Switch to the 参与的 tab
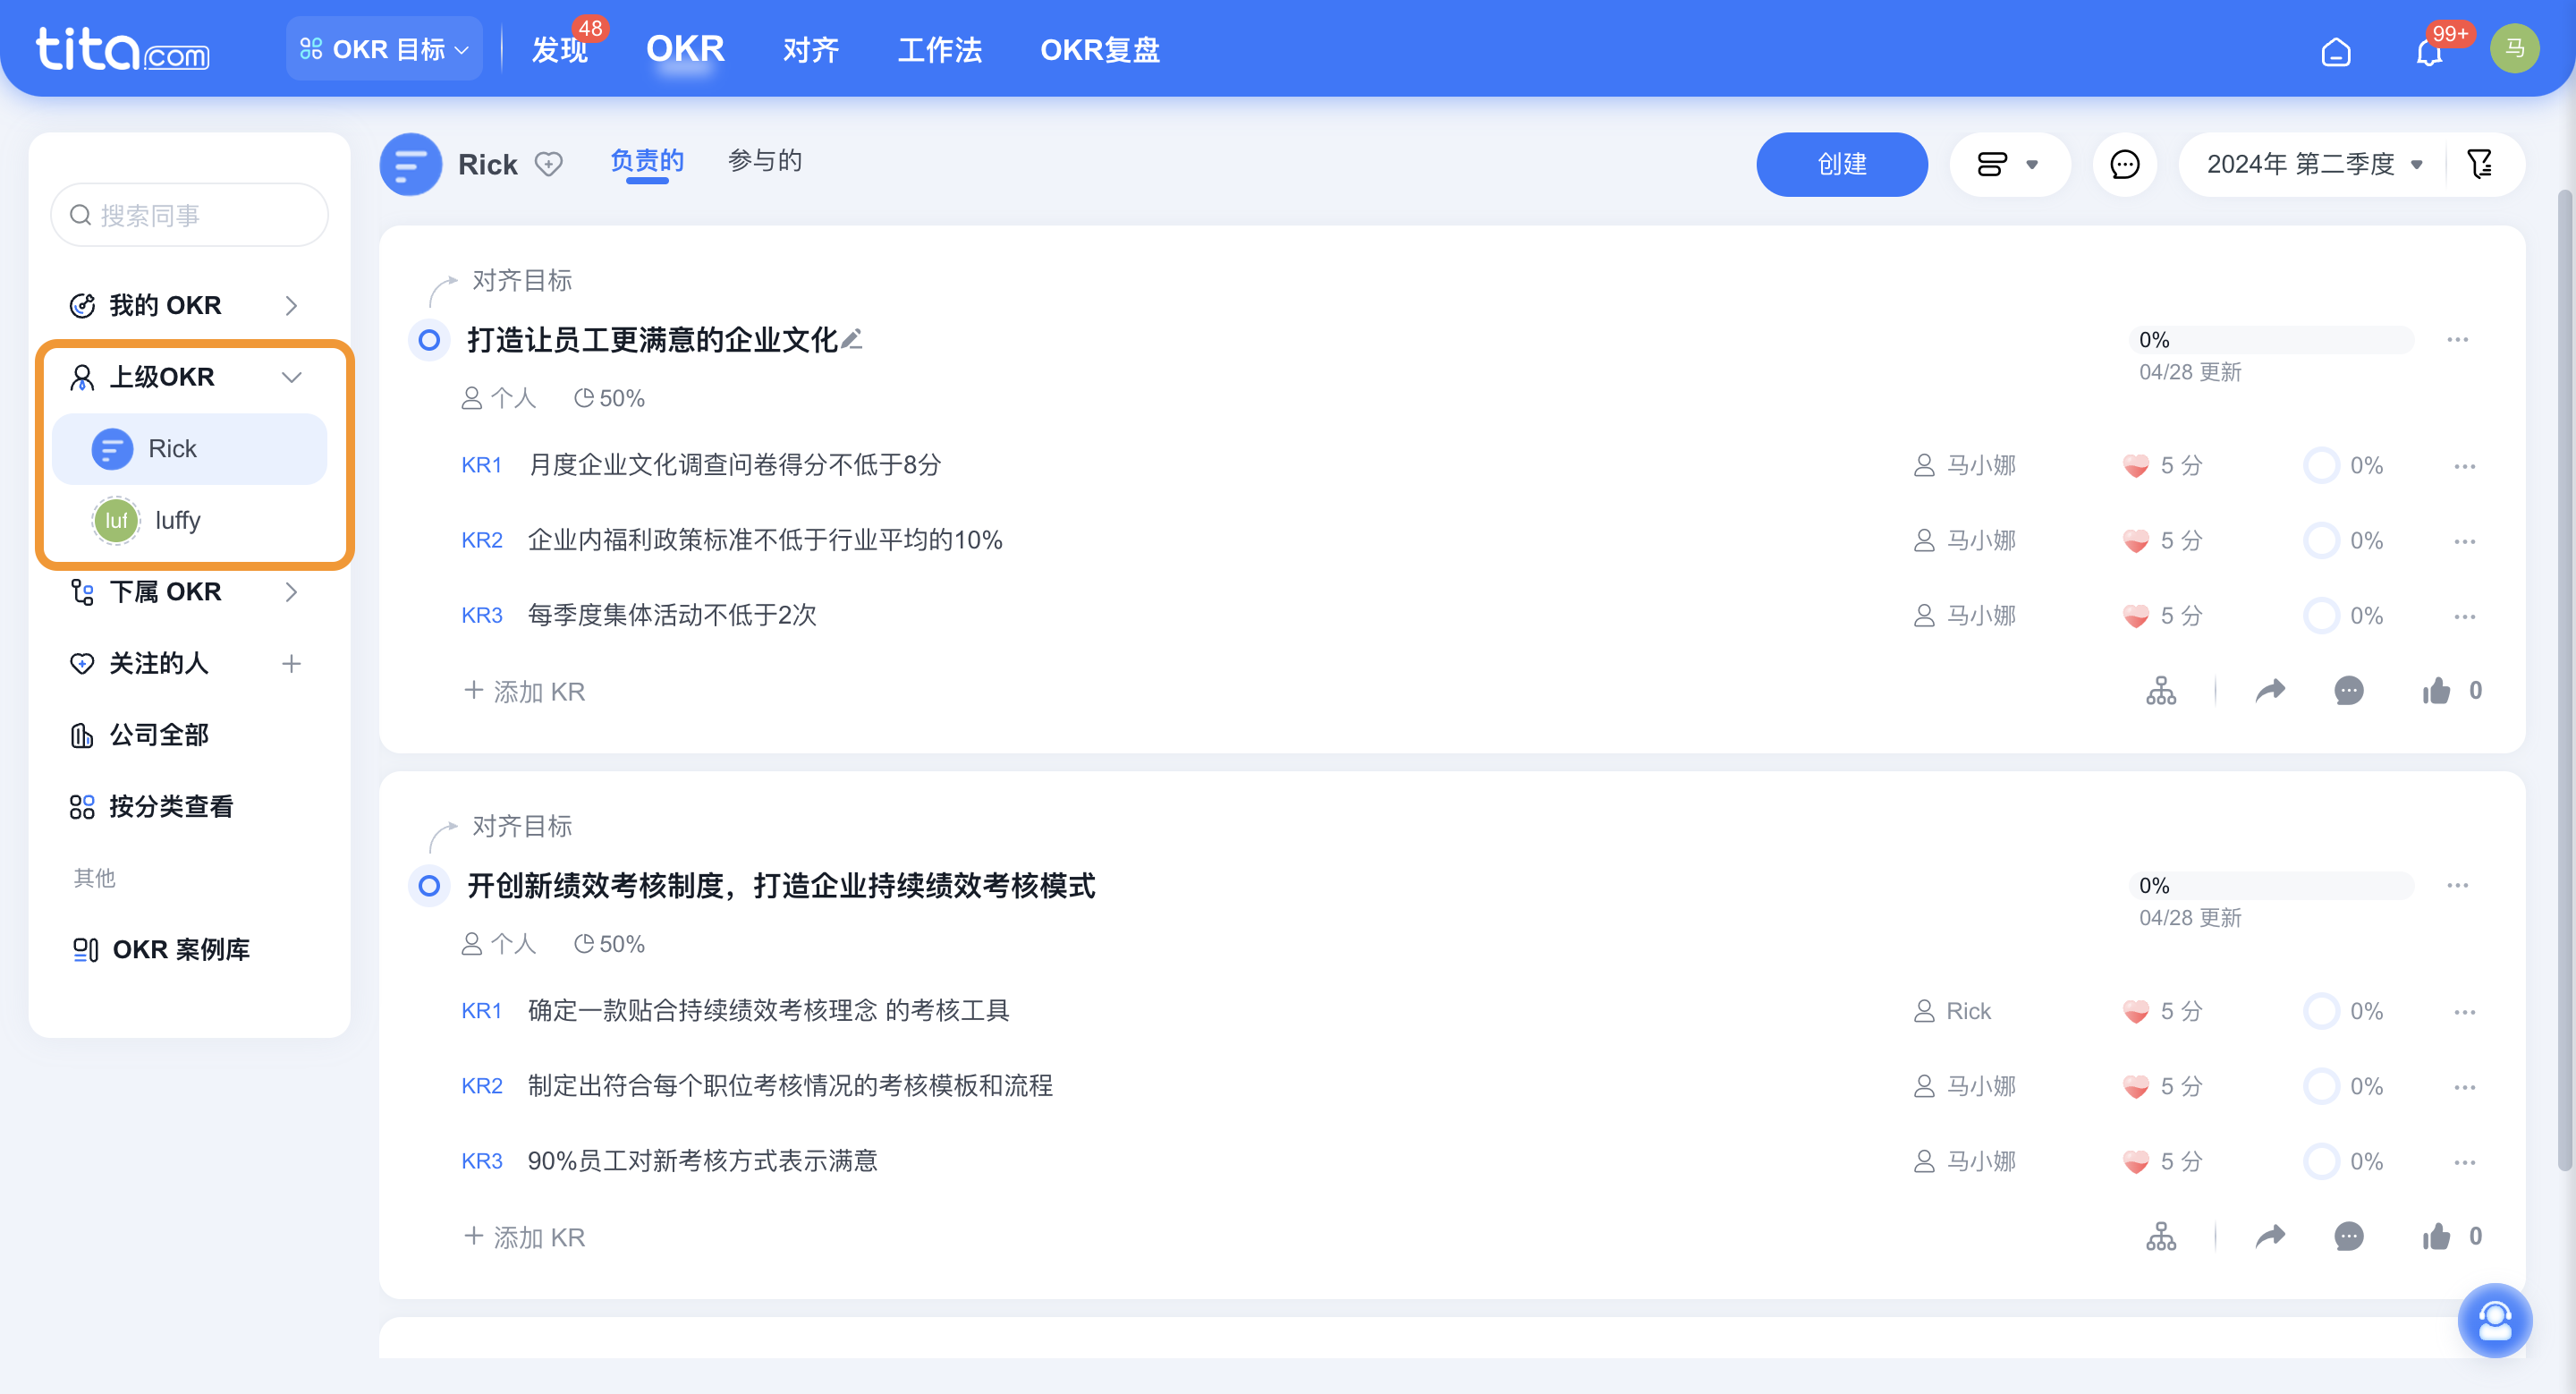The width and height of the screenshot is (2576, 1394). point(765,161)
